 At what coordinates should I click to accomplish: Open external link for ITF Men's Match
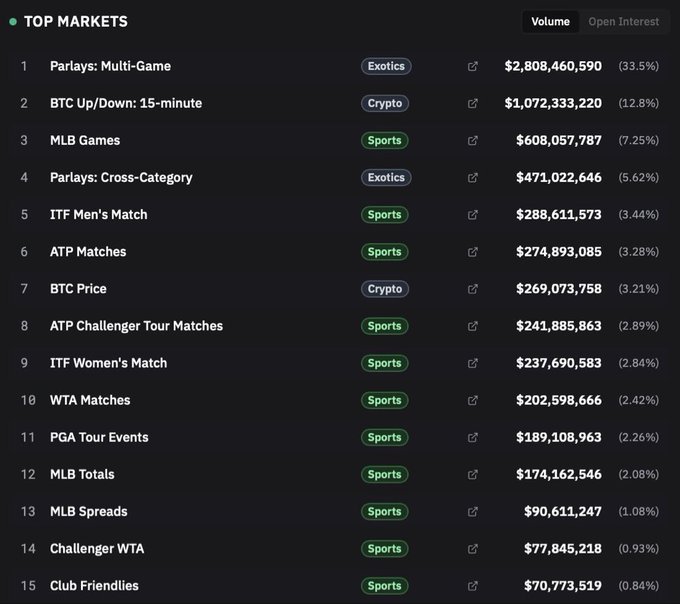pyautogui.click(x=473, y=215)
